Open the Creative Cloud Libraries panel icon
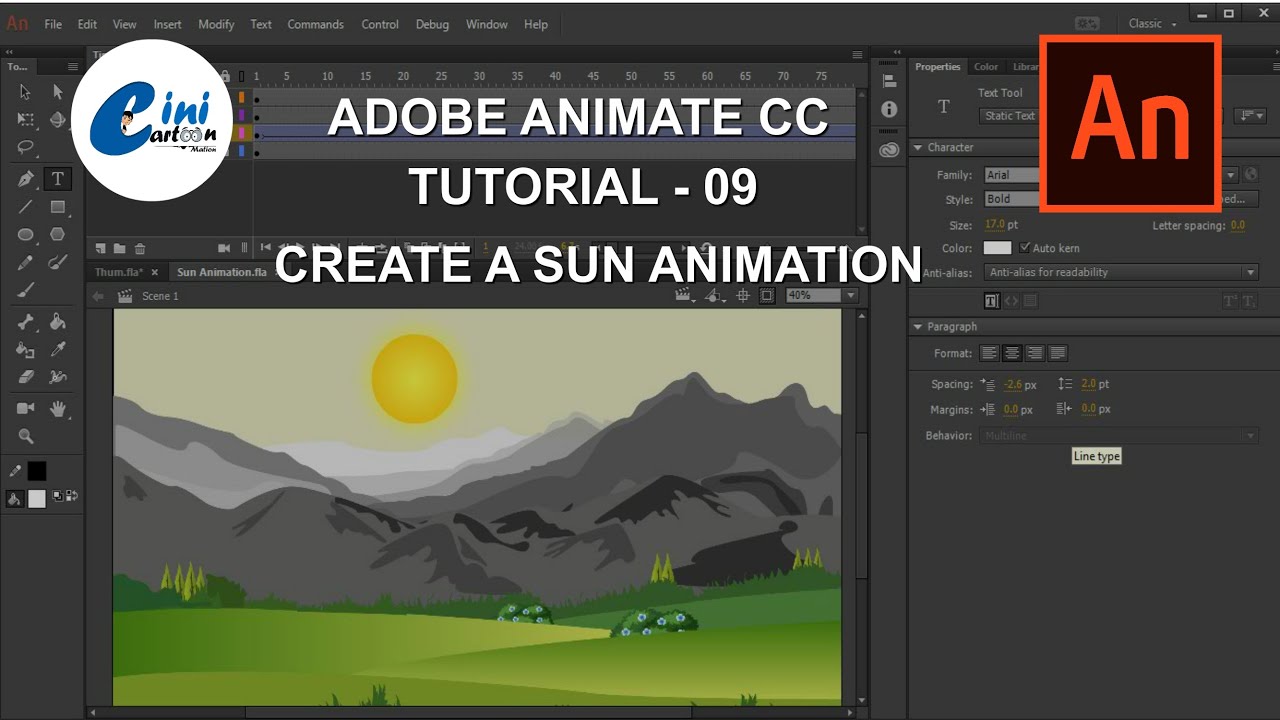The image size is (1280, 720). pyautogui.click(x=889, y=150)
